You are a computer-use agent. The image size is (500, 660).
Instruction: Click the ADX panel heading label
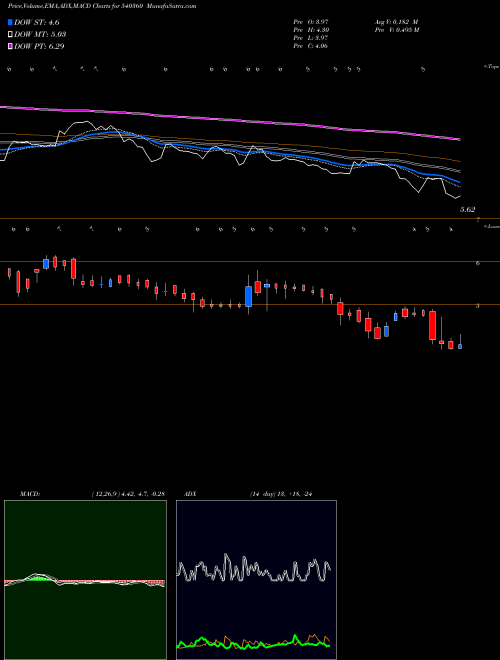[191, 494]
